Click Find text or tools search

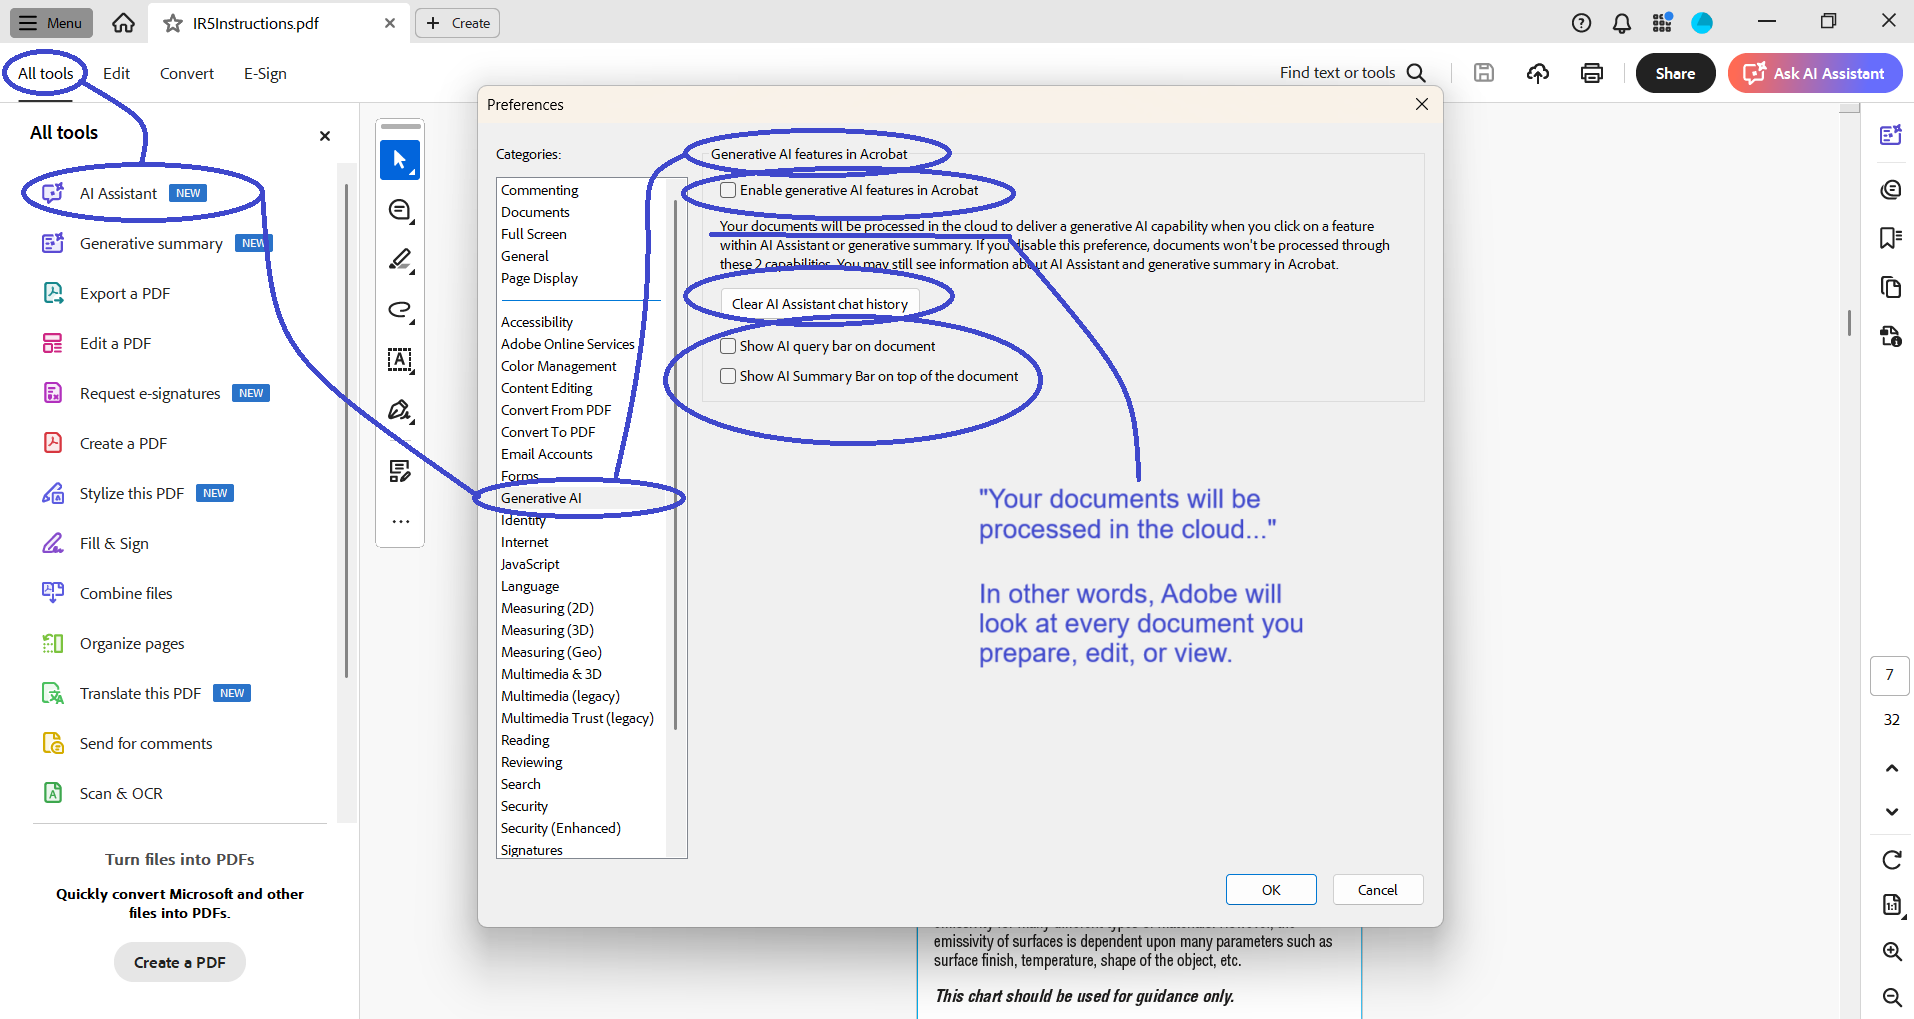coord(1352,73)
